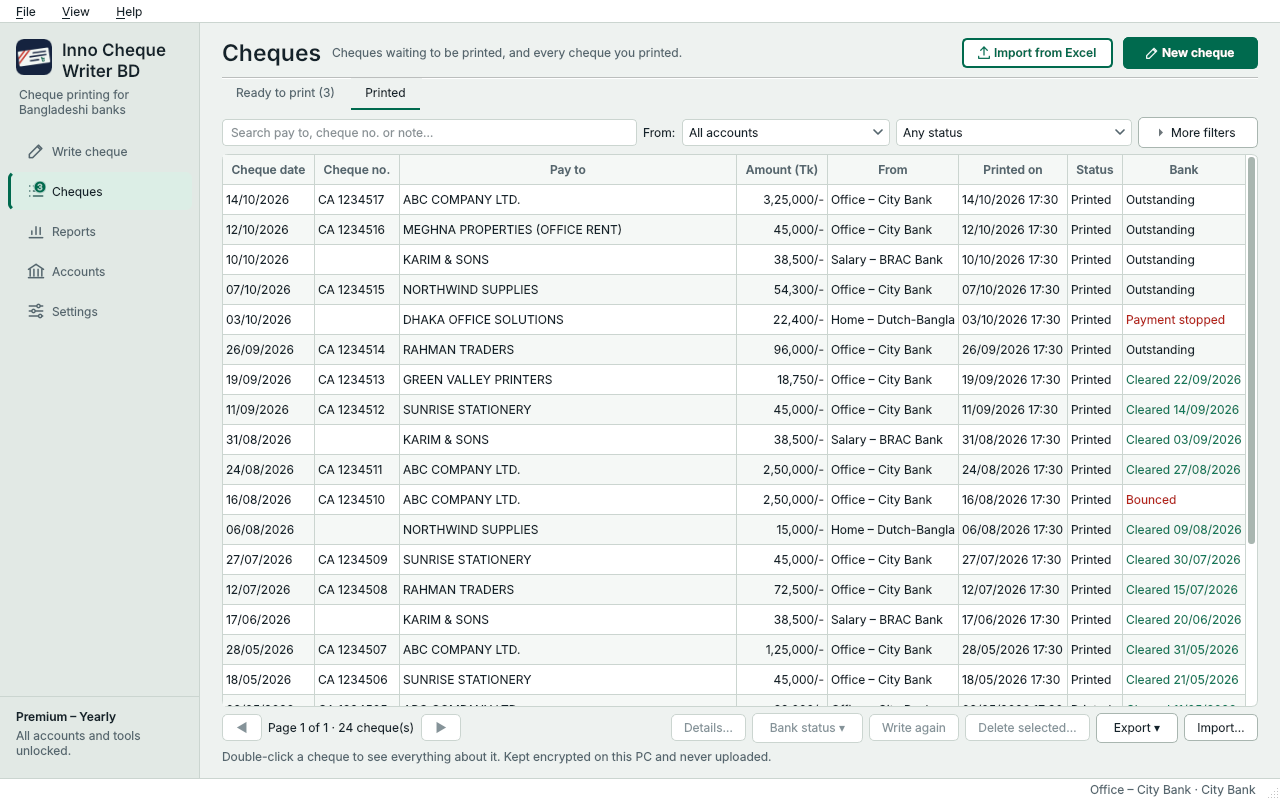Expand More filters
Screen dimensions: 1280x800
1198,133
